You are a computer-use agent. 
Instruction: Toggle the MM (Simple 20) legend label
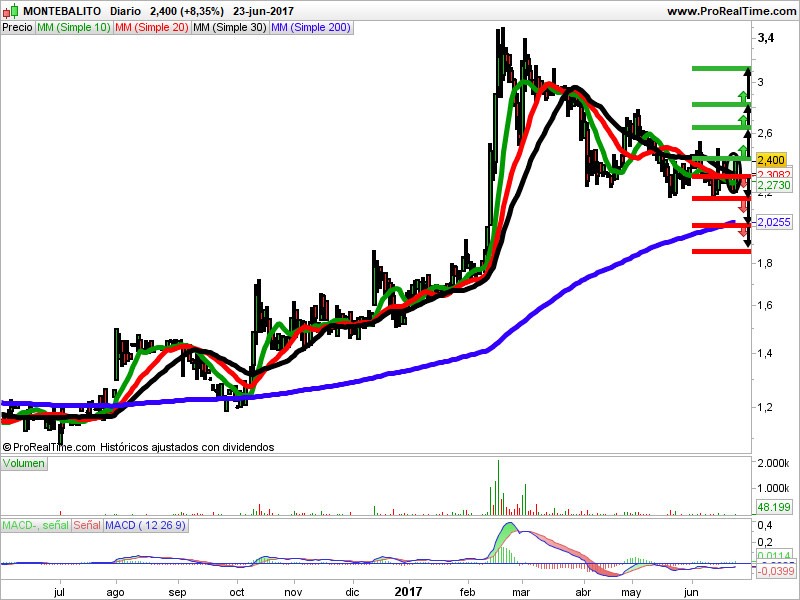coord(150,28)
